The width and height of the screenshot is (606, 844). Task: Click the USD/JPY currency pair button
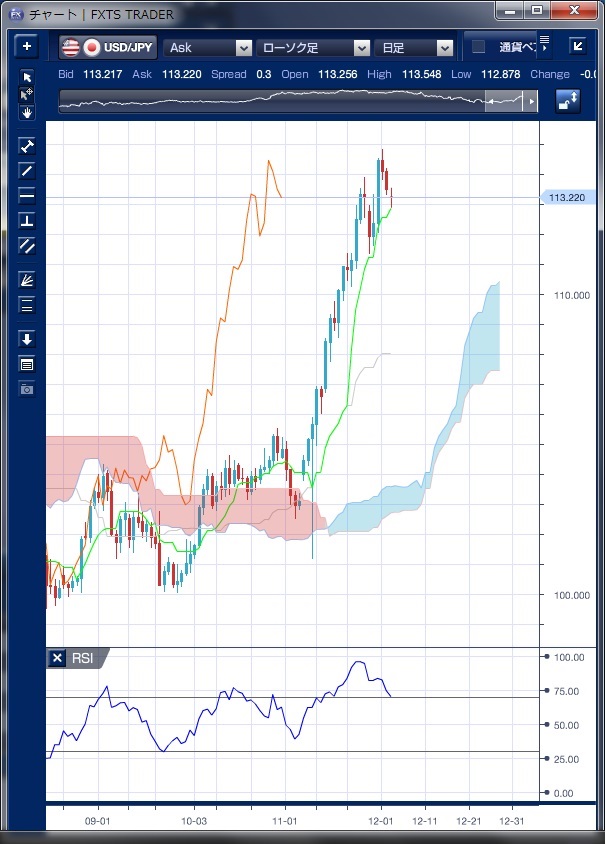coord(107,47)
